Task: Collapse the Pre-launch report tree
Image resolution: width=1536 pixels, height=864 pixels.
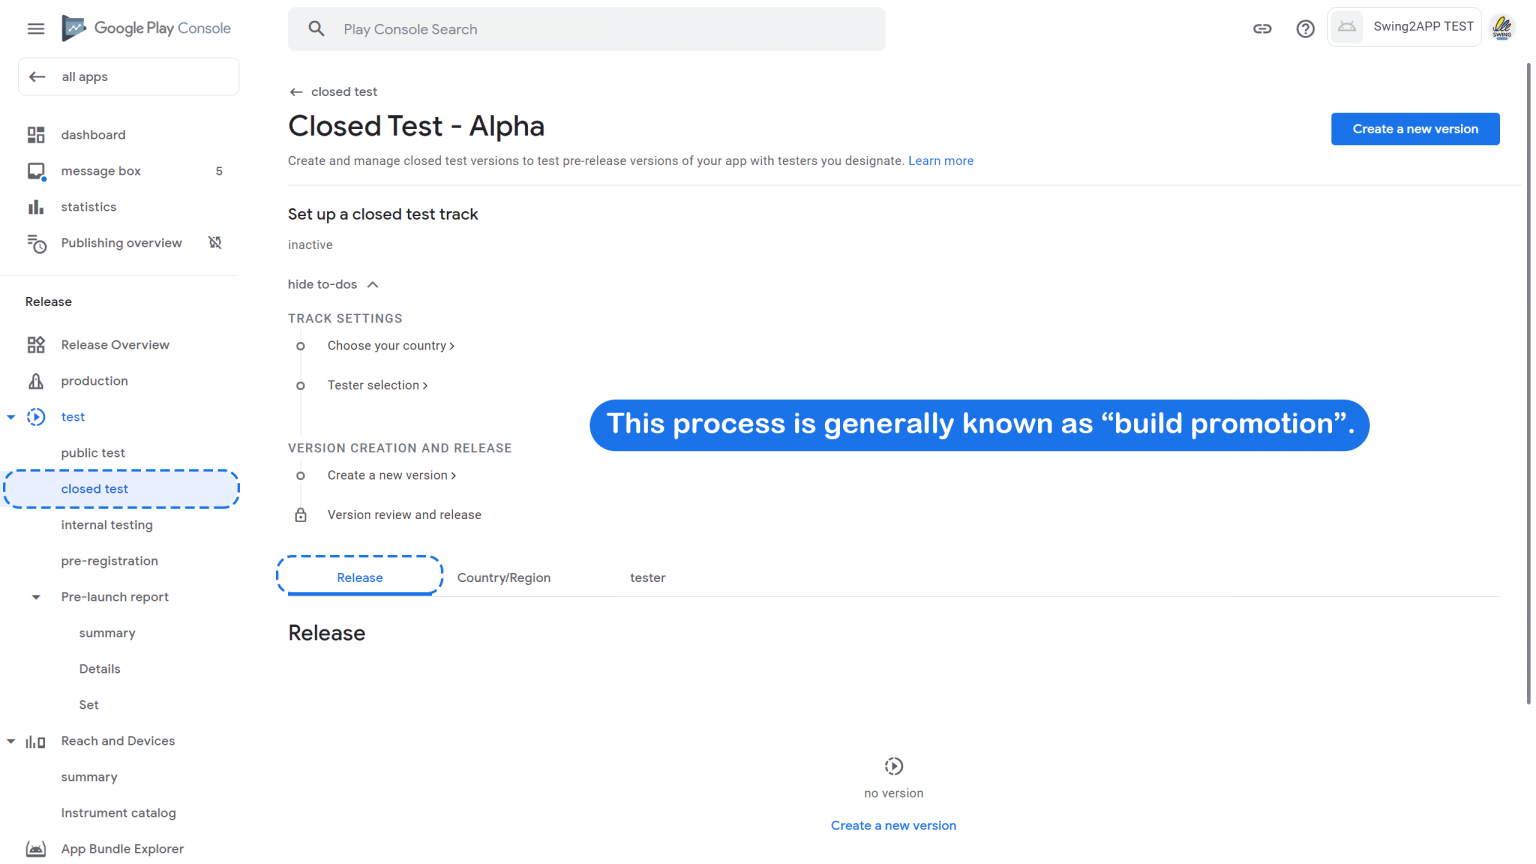Action: 36,596
